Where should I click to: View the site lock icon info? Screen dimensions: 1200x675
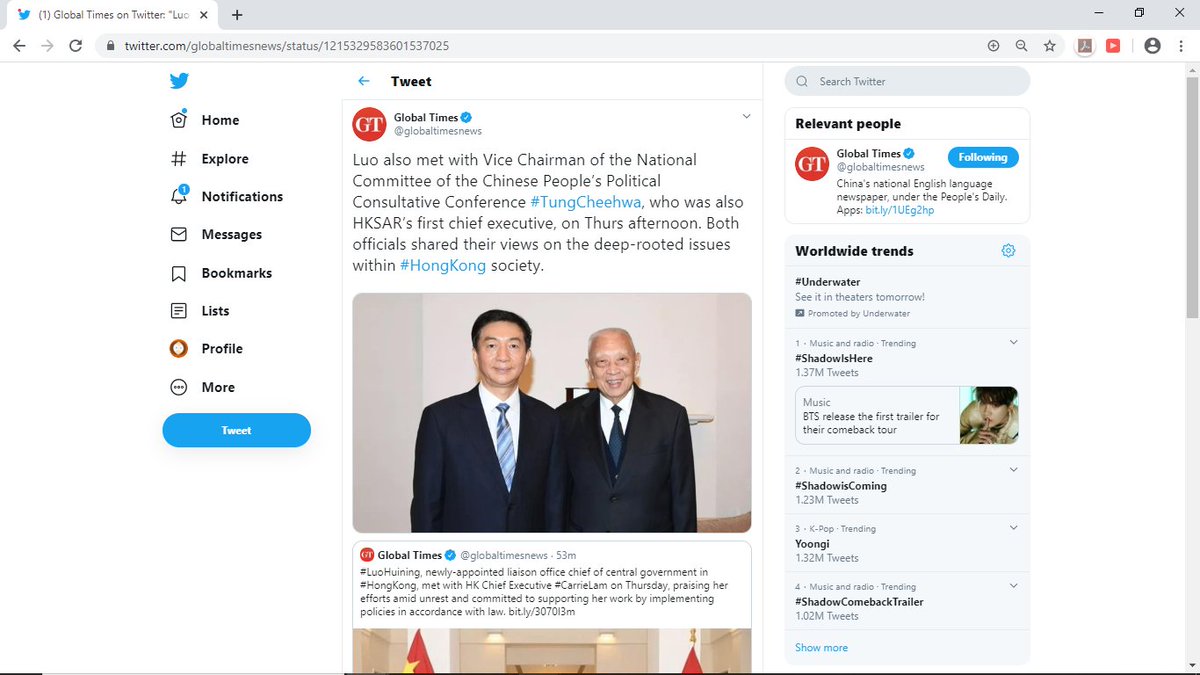pos(109,46)
